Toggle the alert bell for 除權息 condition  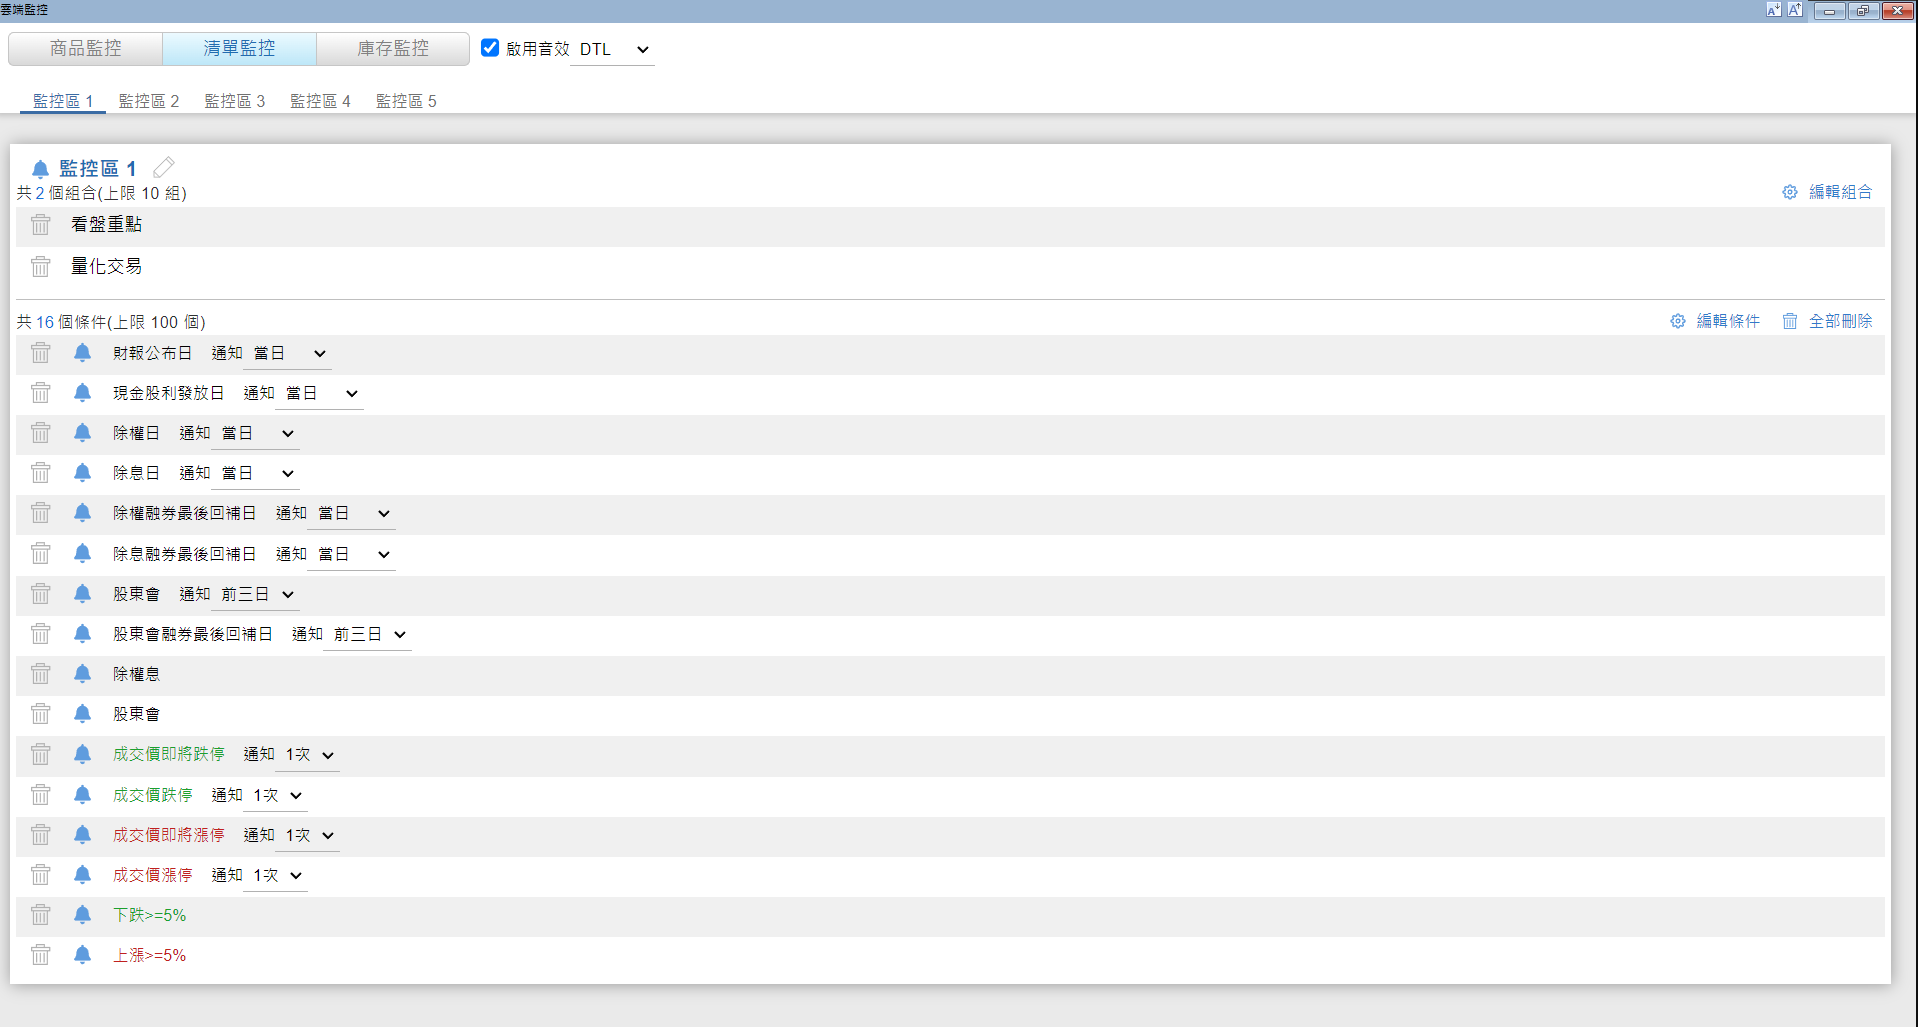point(82,674)
